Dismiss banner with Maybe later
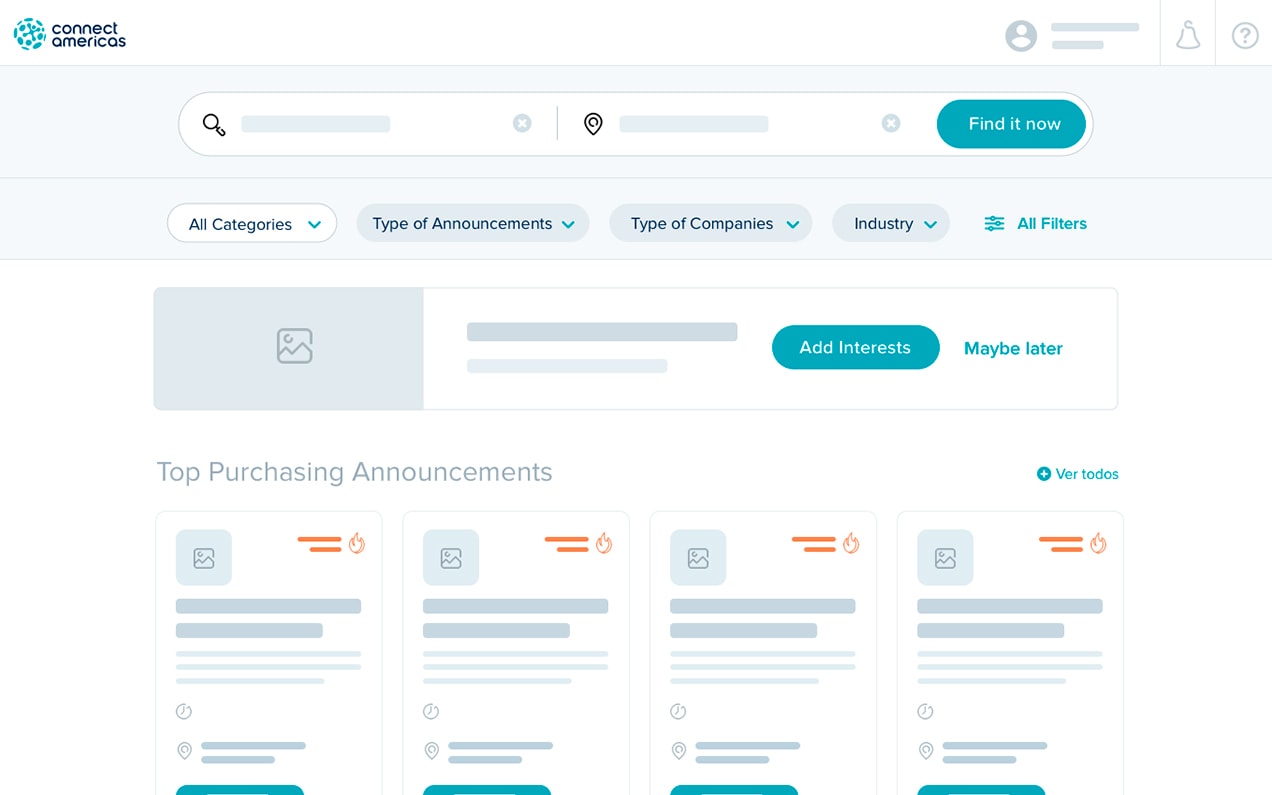 (x=1012, y=349)
